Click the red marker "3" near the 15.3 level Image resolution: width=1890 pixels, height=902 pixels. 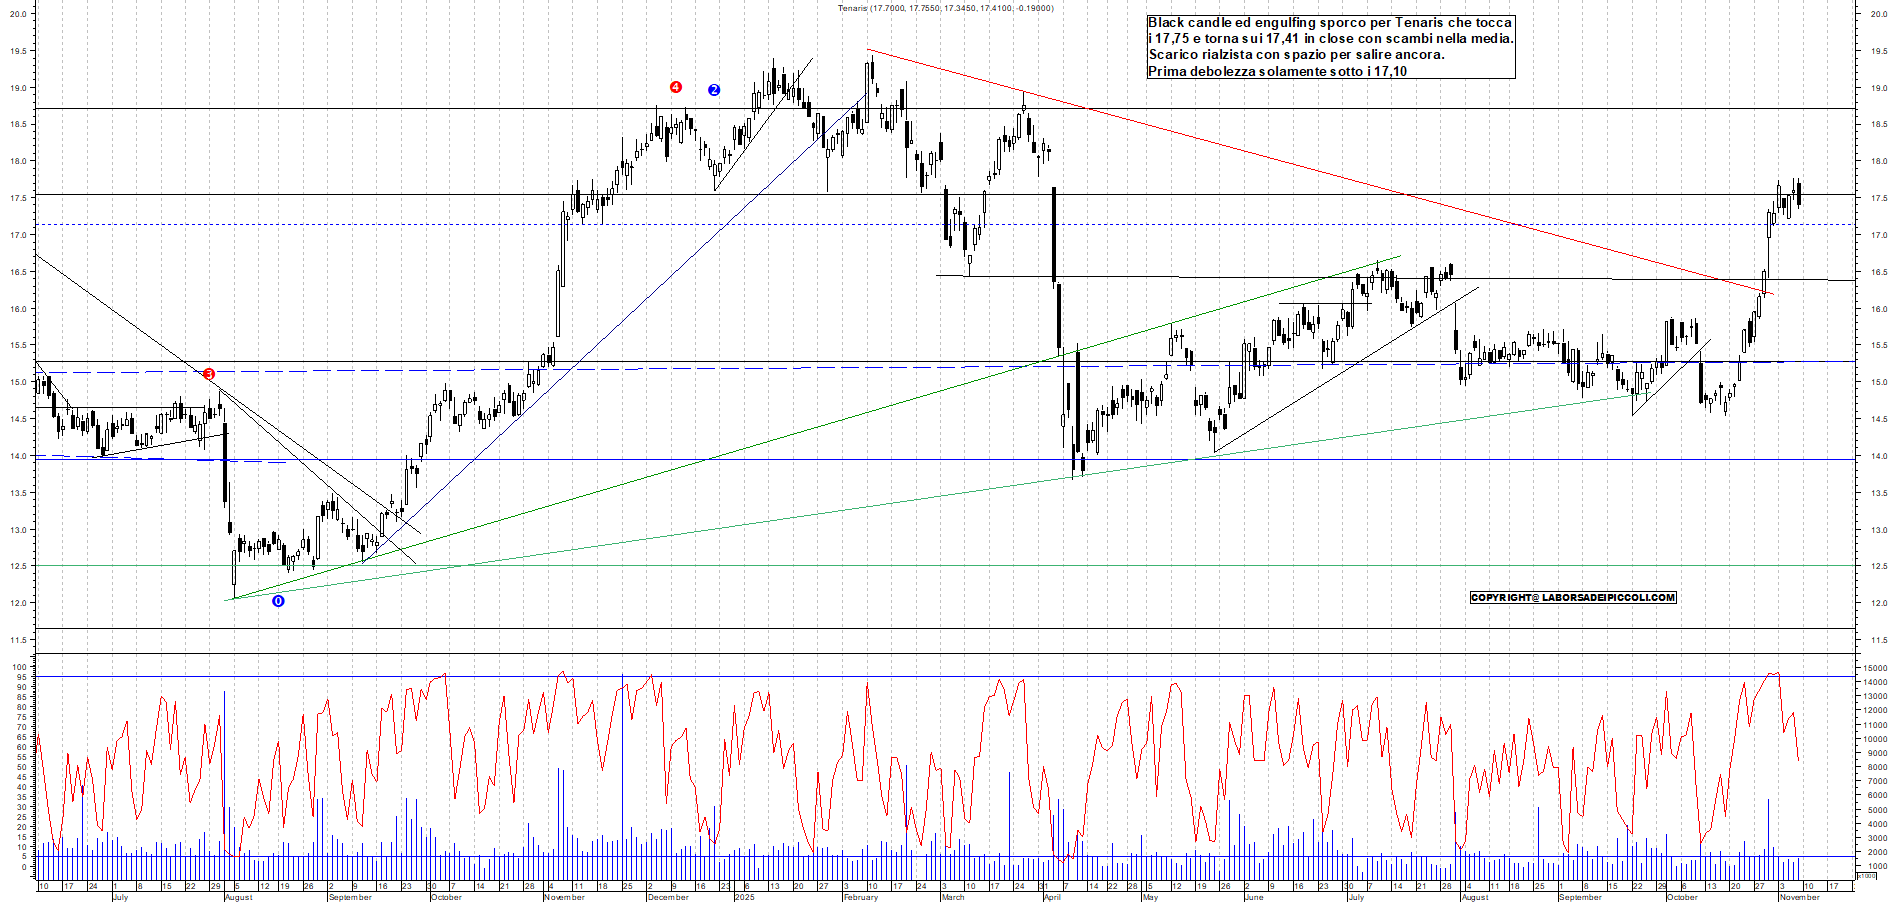coord(209,372)
